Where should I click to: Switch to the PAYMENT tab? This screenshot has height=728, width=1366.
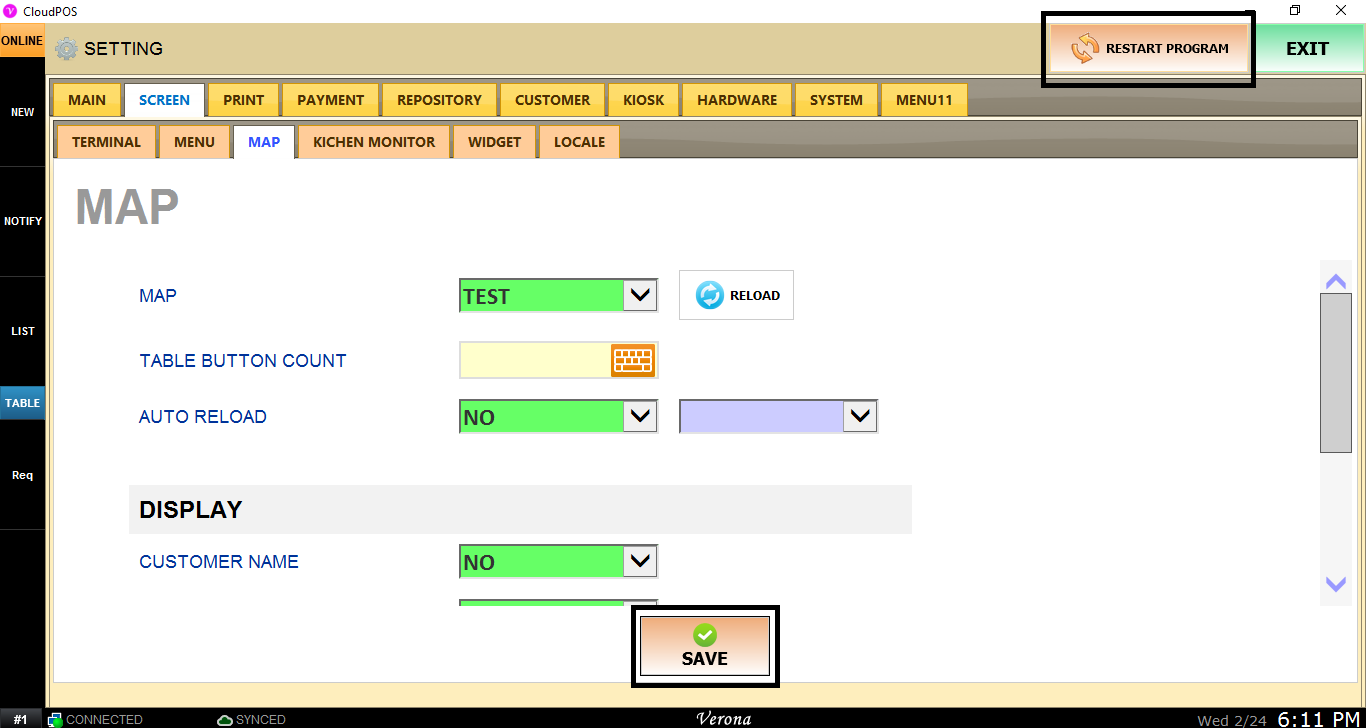coord(330,100)
